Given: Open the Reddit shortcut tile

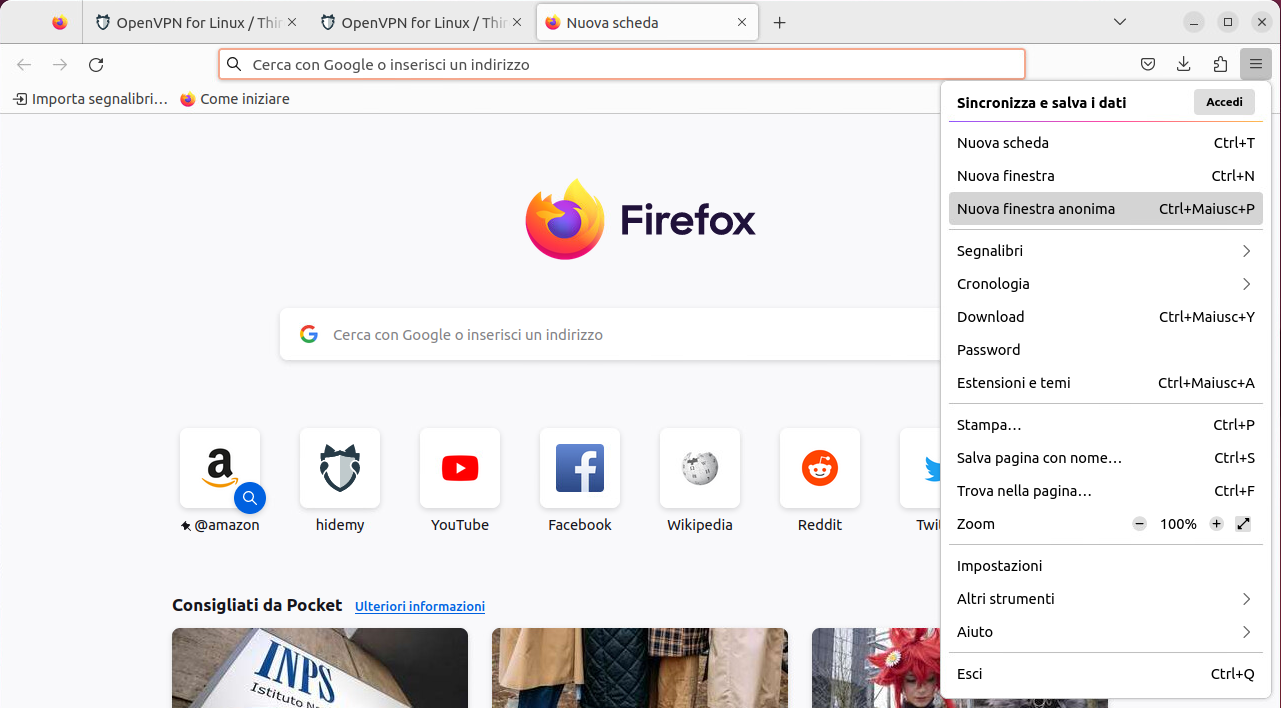Looking at the screenshot, I should pos(820,468).
